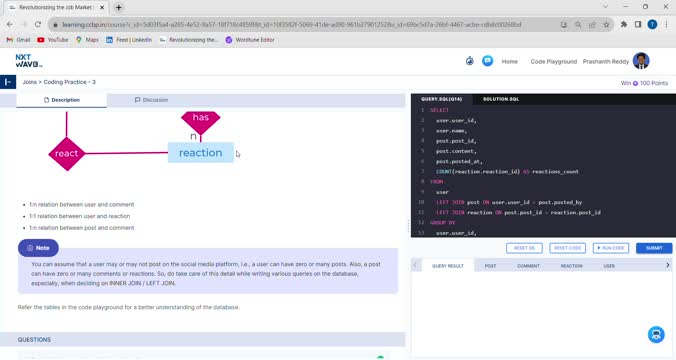Screen dimensions: 676x360
Task: Open Maps bookmark
Action: click(x=87, y=40)
